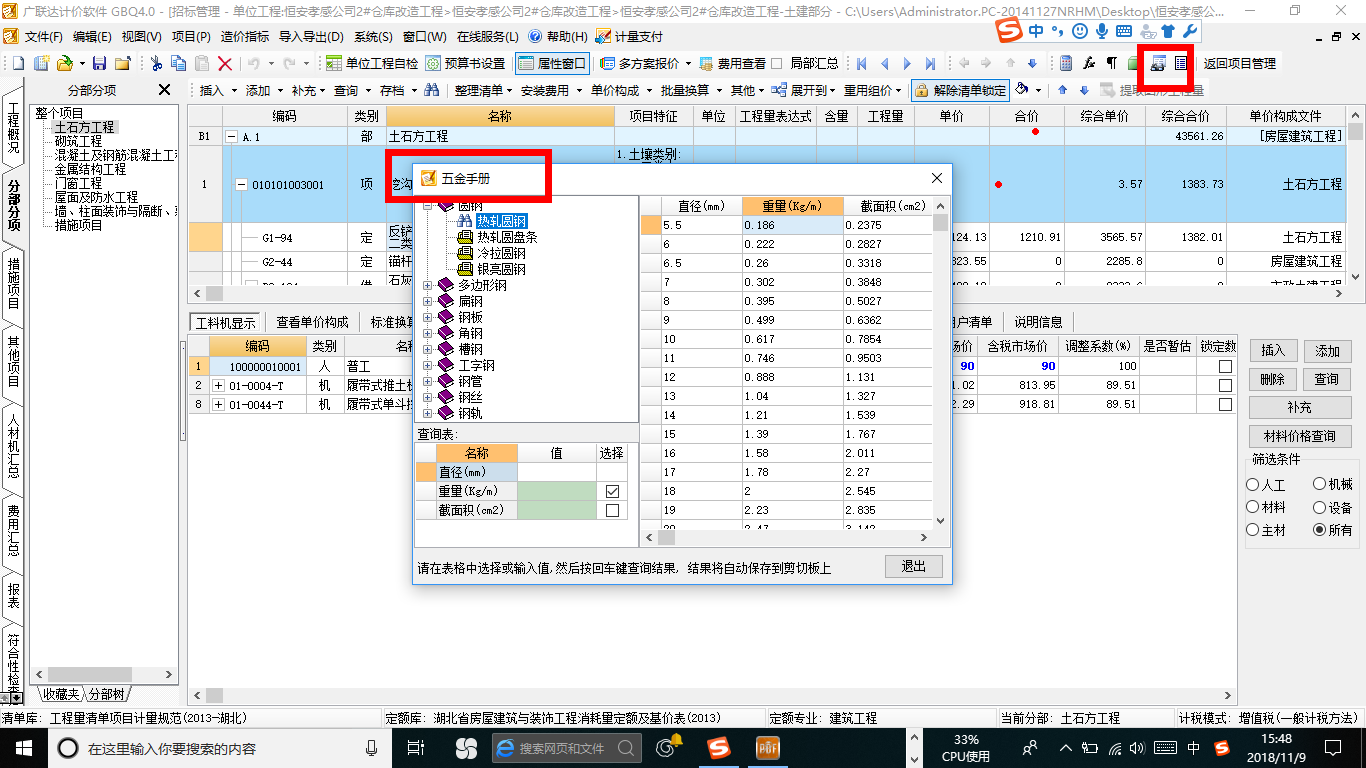This screenshot has height=768, width=1366.
Task: Select 设备 filter radio button
Action: 1319,507
